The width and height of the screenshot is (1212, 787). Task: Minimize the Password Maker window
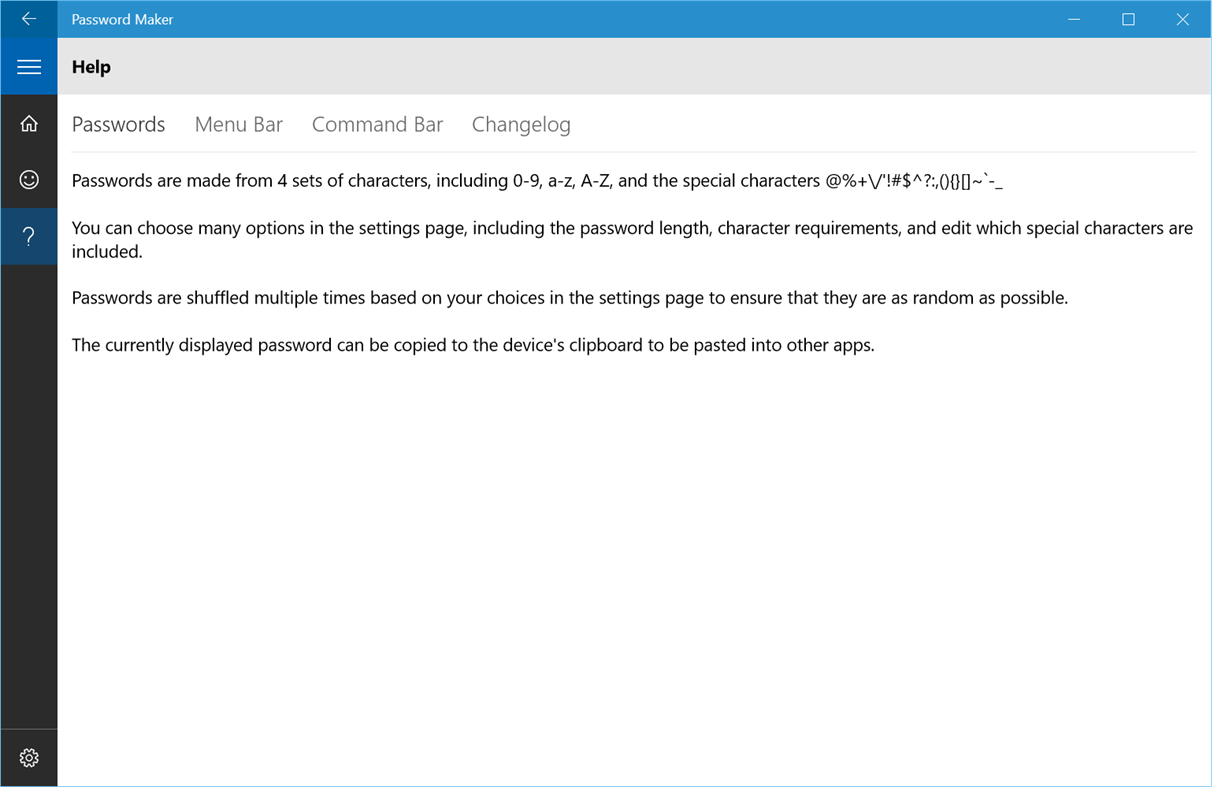[x=1074, y=19]
